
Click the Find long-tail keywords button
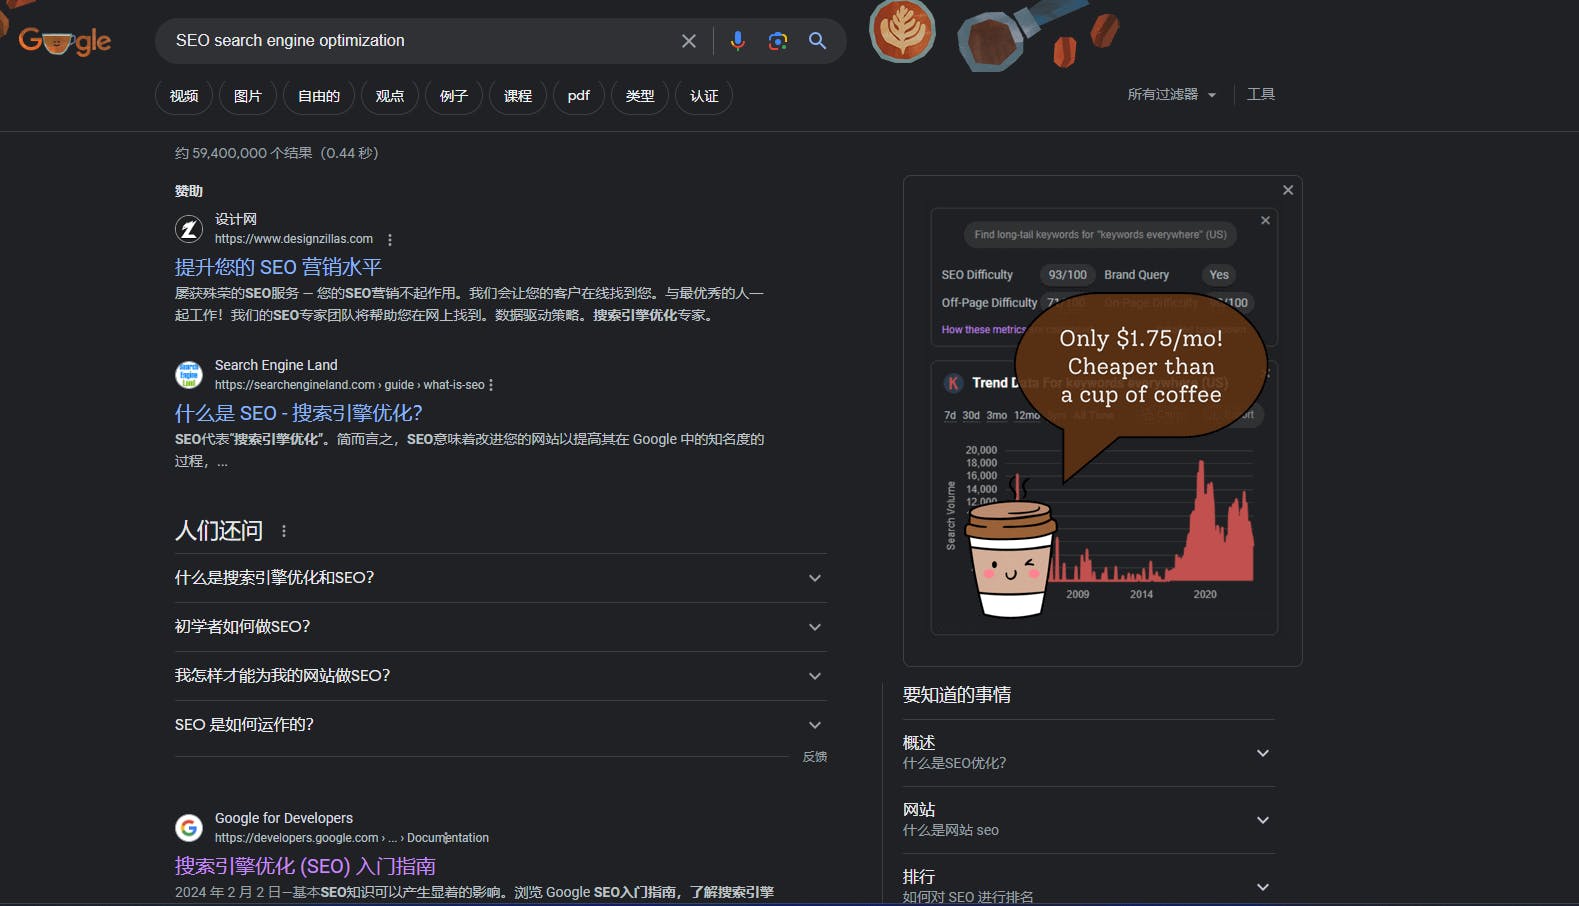tap(1100, 235)
